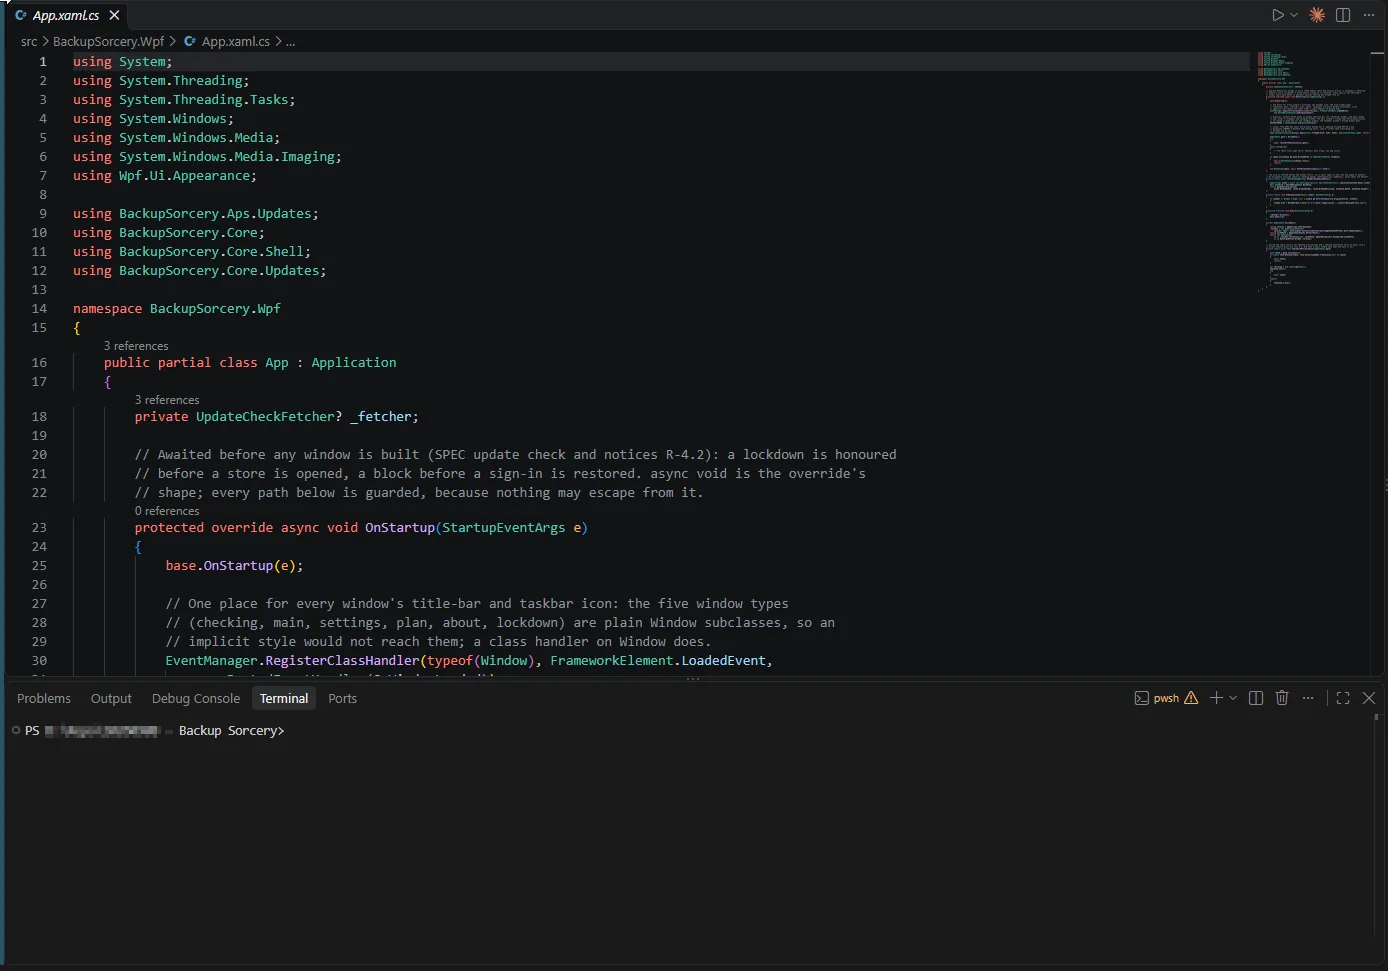Viewport: 1388px width, 971px height.
Task: Click the 'base.OnStartup(e);' statement
Action: [x=234, y=566]
